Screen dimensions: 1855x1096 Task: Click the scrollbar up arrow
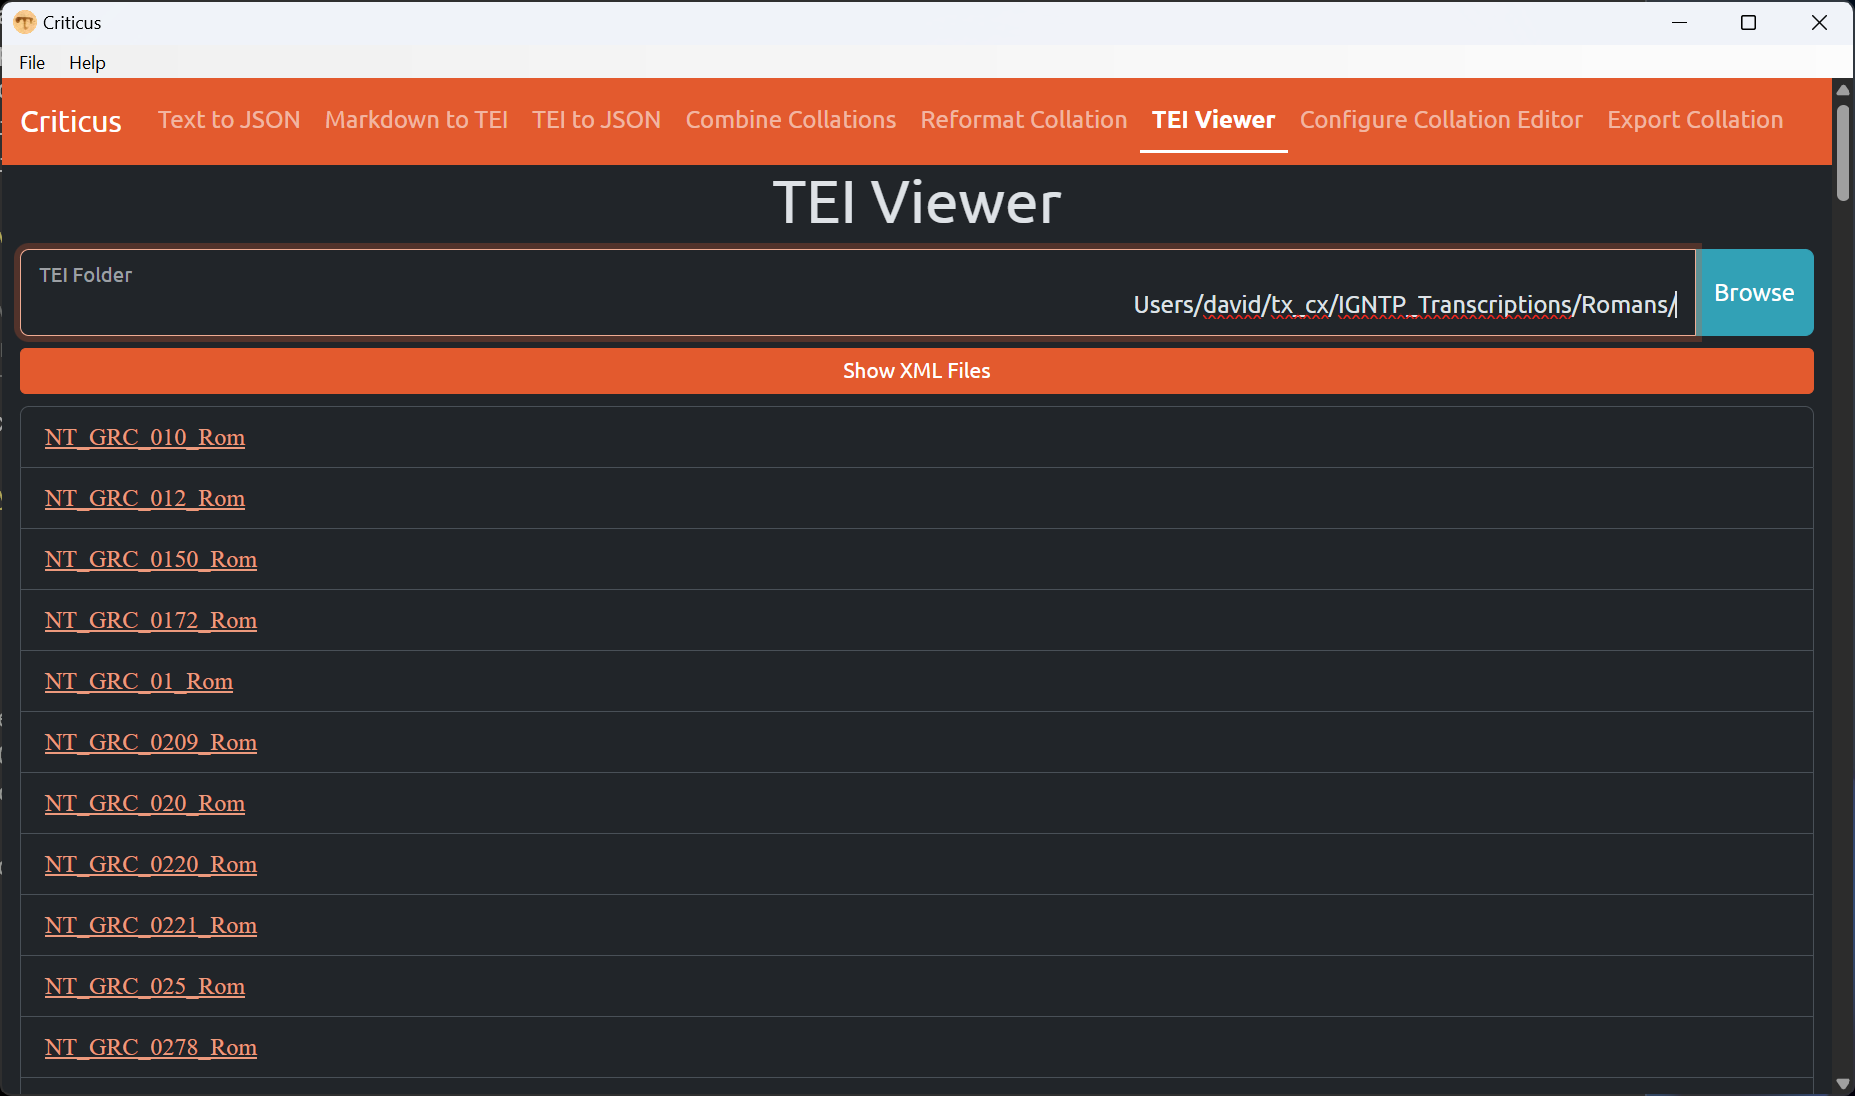[x=1843, y=90]
